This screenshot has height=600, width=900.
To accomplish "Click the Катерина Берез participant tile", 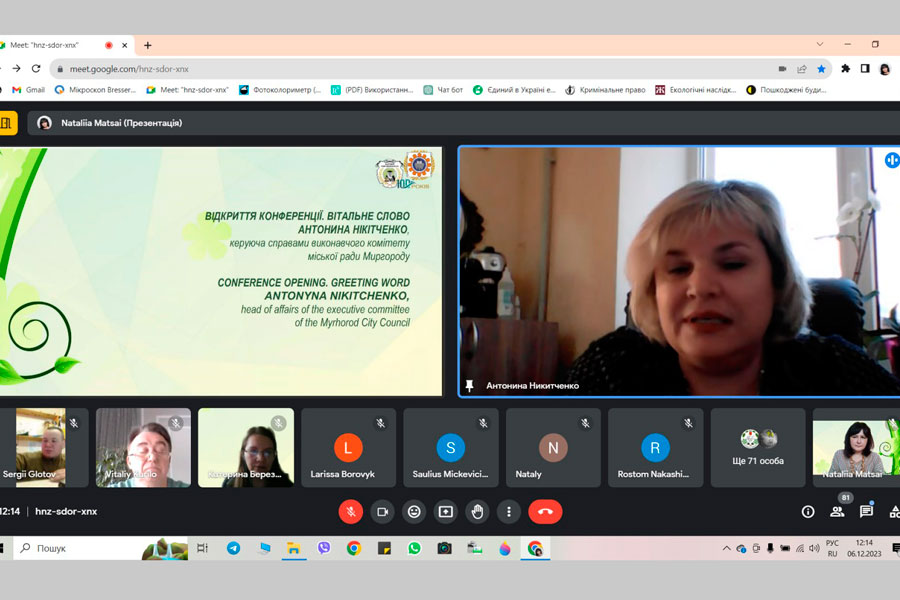I will [246, 447].
